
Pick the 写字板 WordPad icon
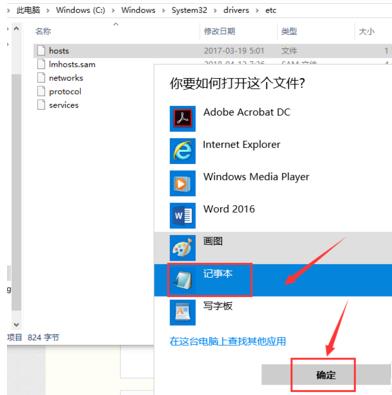[183, 313]
